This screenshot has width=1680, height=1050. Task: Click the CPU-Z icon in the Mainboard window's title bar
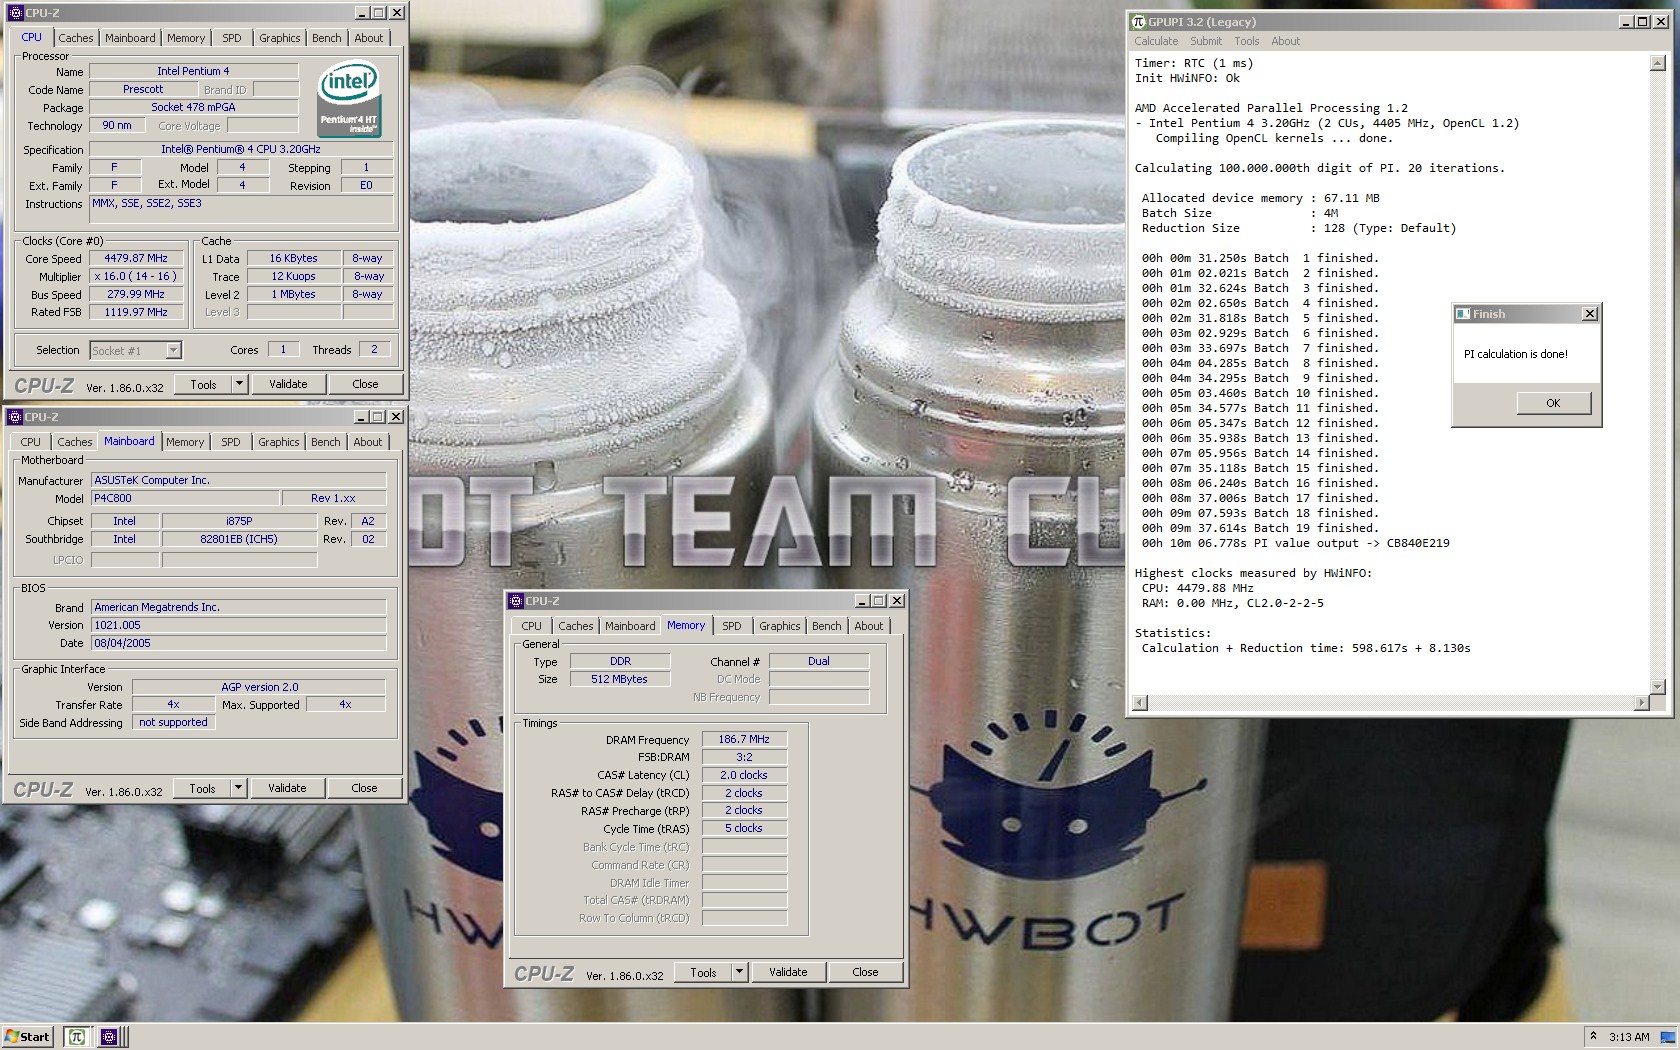point(14,417)
